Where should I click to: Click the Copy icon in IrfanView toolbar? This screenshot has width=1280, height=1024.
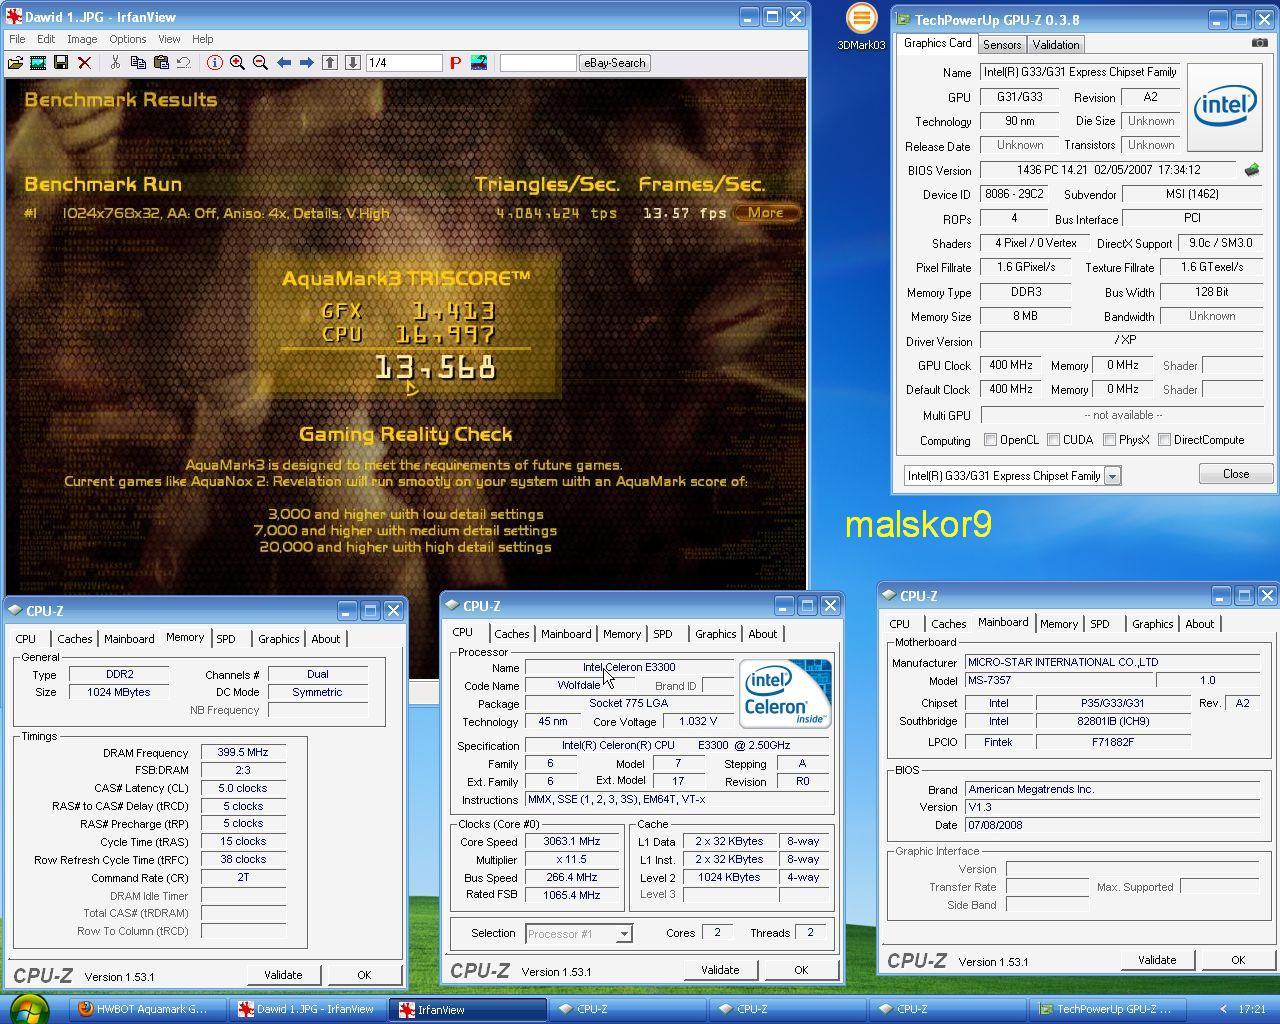pos(139,63)
